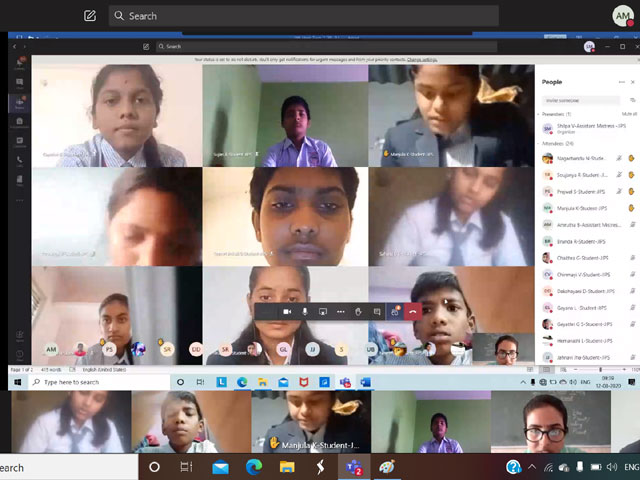Mute the microphone in meeting toolbar
The width and height of the screenshot is (640, 480).
[x=305, y=312]
